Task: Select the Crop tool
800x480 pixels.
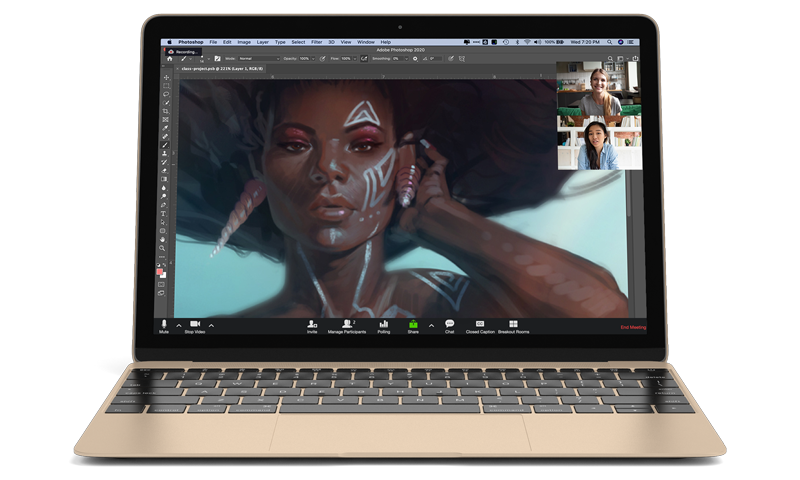Action: (x=165, y=111)
